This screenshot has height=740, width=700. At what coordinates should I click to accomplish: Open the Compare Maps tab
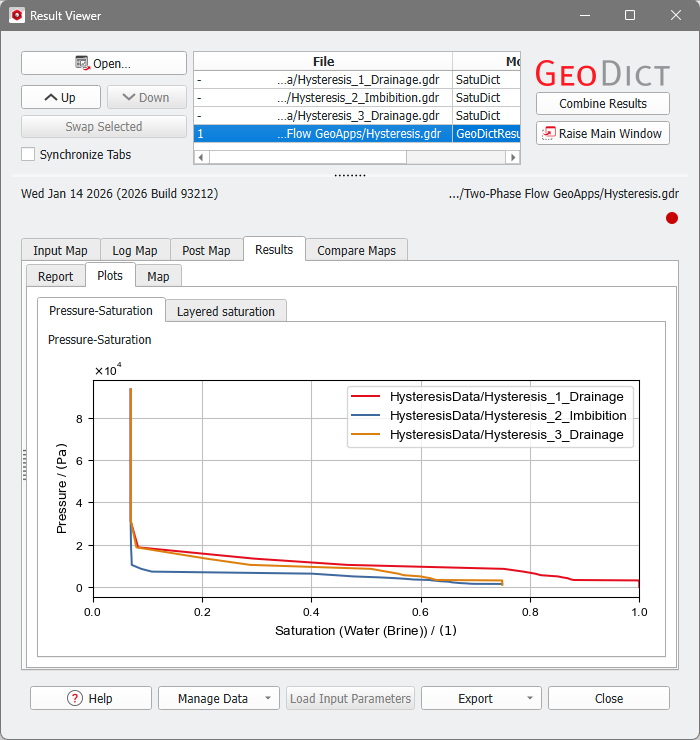point(356,251)
